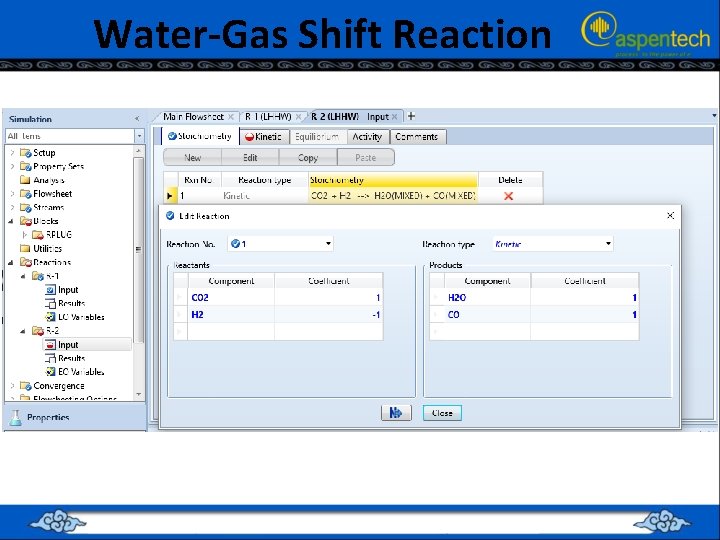
Task: Select reaction row 1 arrow marker
Action: coord(170,196)
